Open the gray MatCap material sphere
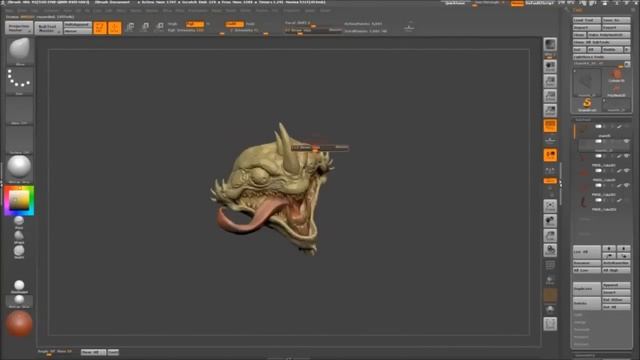This screenshot has height=360, width=640. pos(19,169)
